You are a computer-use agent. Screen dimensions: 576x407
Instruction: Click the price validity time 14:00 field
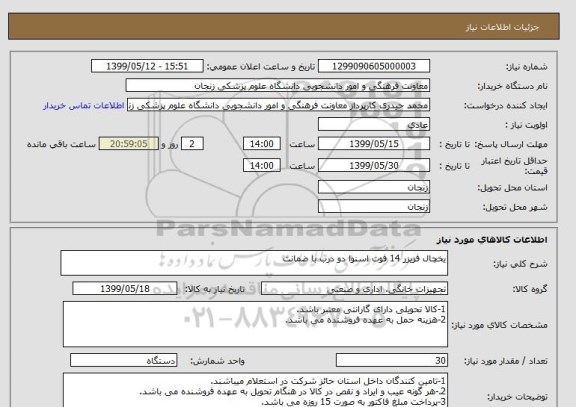[x=262, y=165]
